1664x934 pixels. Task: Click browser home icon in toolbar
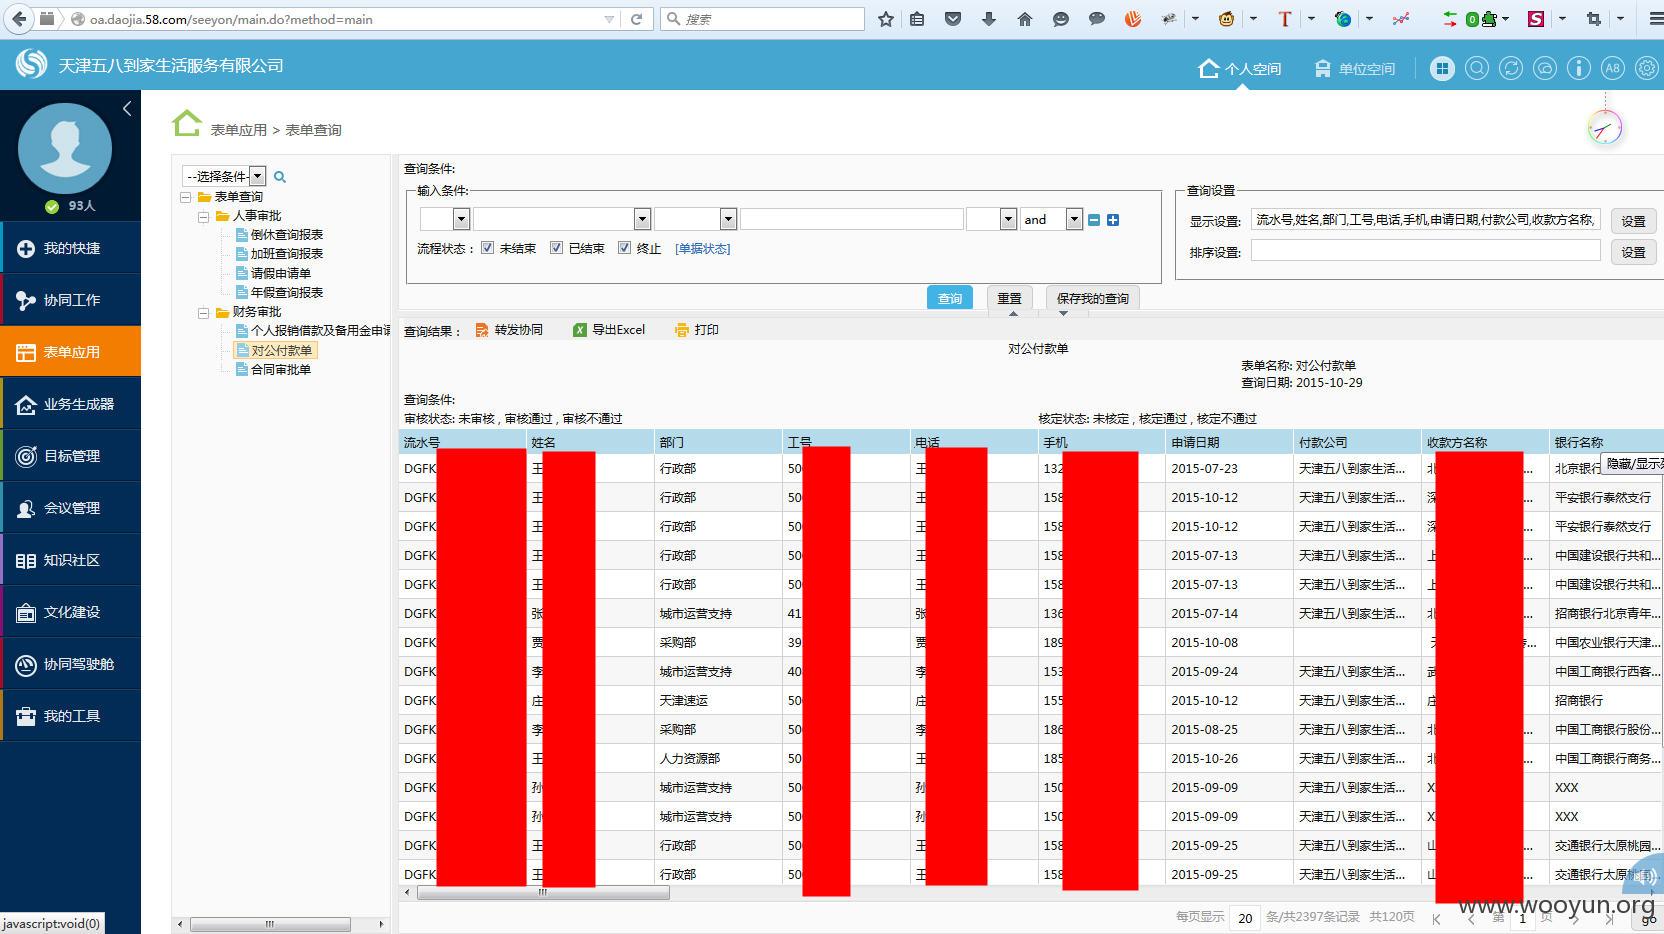click(x=1025, y=19)
